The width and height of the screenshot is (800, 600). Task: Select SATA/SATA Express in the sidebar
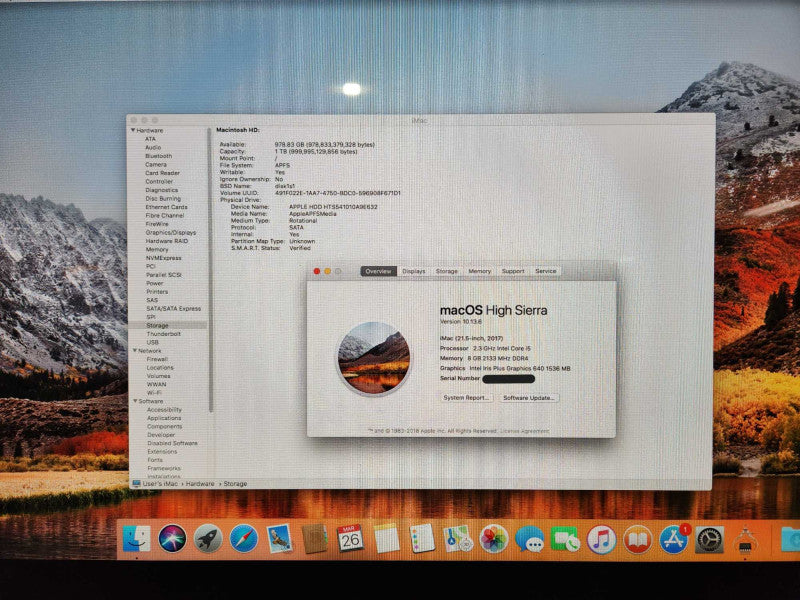(173, 309)
